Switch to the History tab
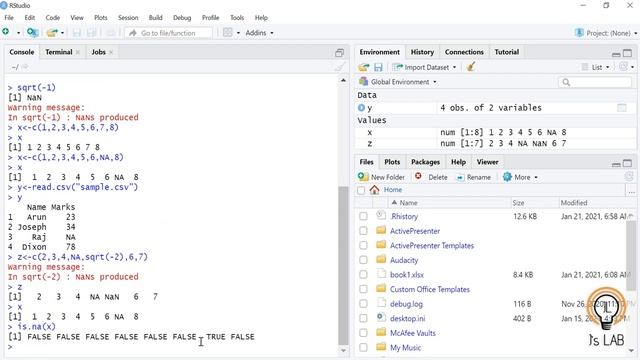The image size is (640, 360). pos(422,52)
